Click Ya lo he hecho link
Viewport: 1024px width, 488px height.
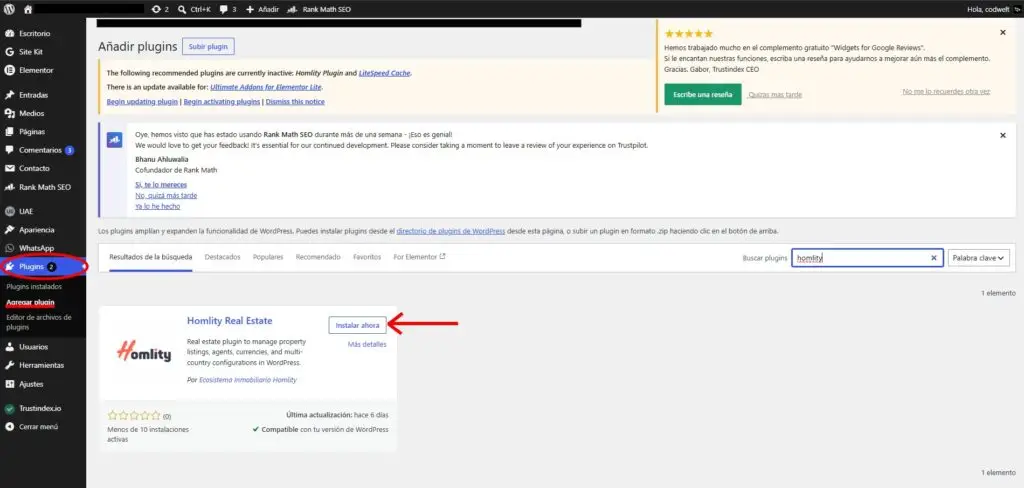point(157,206)
